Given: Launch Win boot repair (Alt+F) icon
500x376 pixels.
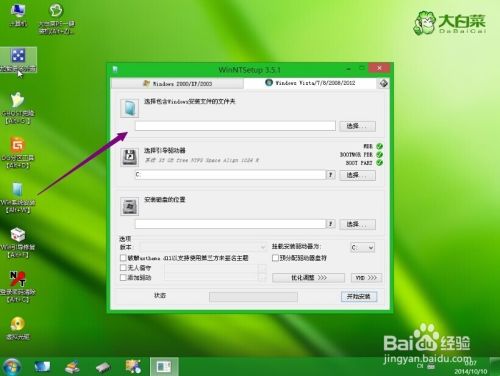Looking at the screenshot, I should tap(18, 242).
